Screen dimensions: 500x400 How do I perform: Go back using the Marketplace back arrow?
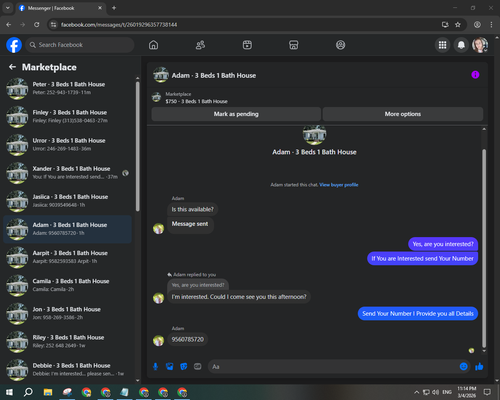12,67
